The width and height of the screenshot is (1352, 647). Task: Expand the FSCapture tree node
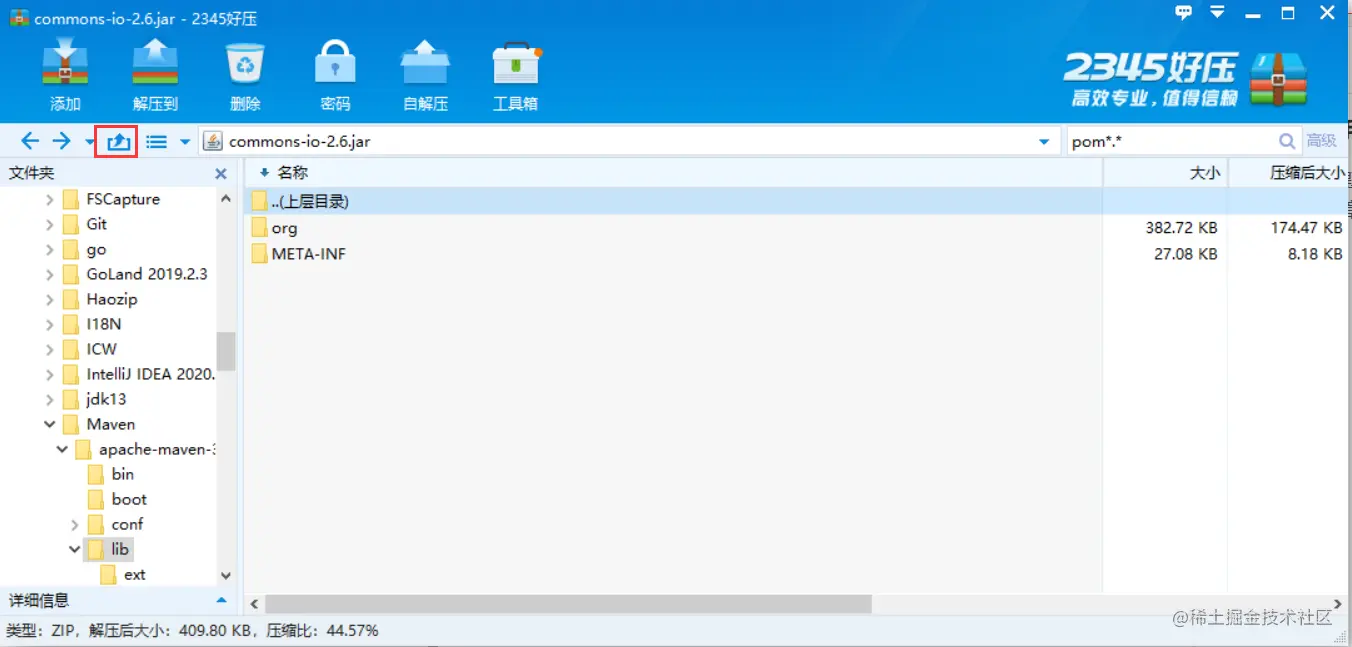pyautogui.click(x=50, y=199)
